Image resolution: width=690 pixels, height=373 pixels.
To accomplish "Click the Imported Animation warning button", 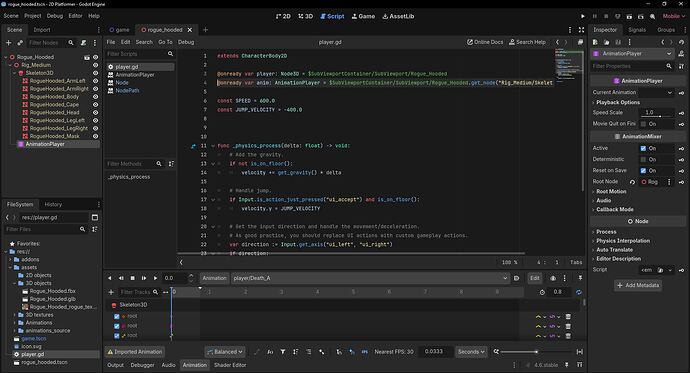I will coord(135,352).
